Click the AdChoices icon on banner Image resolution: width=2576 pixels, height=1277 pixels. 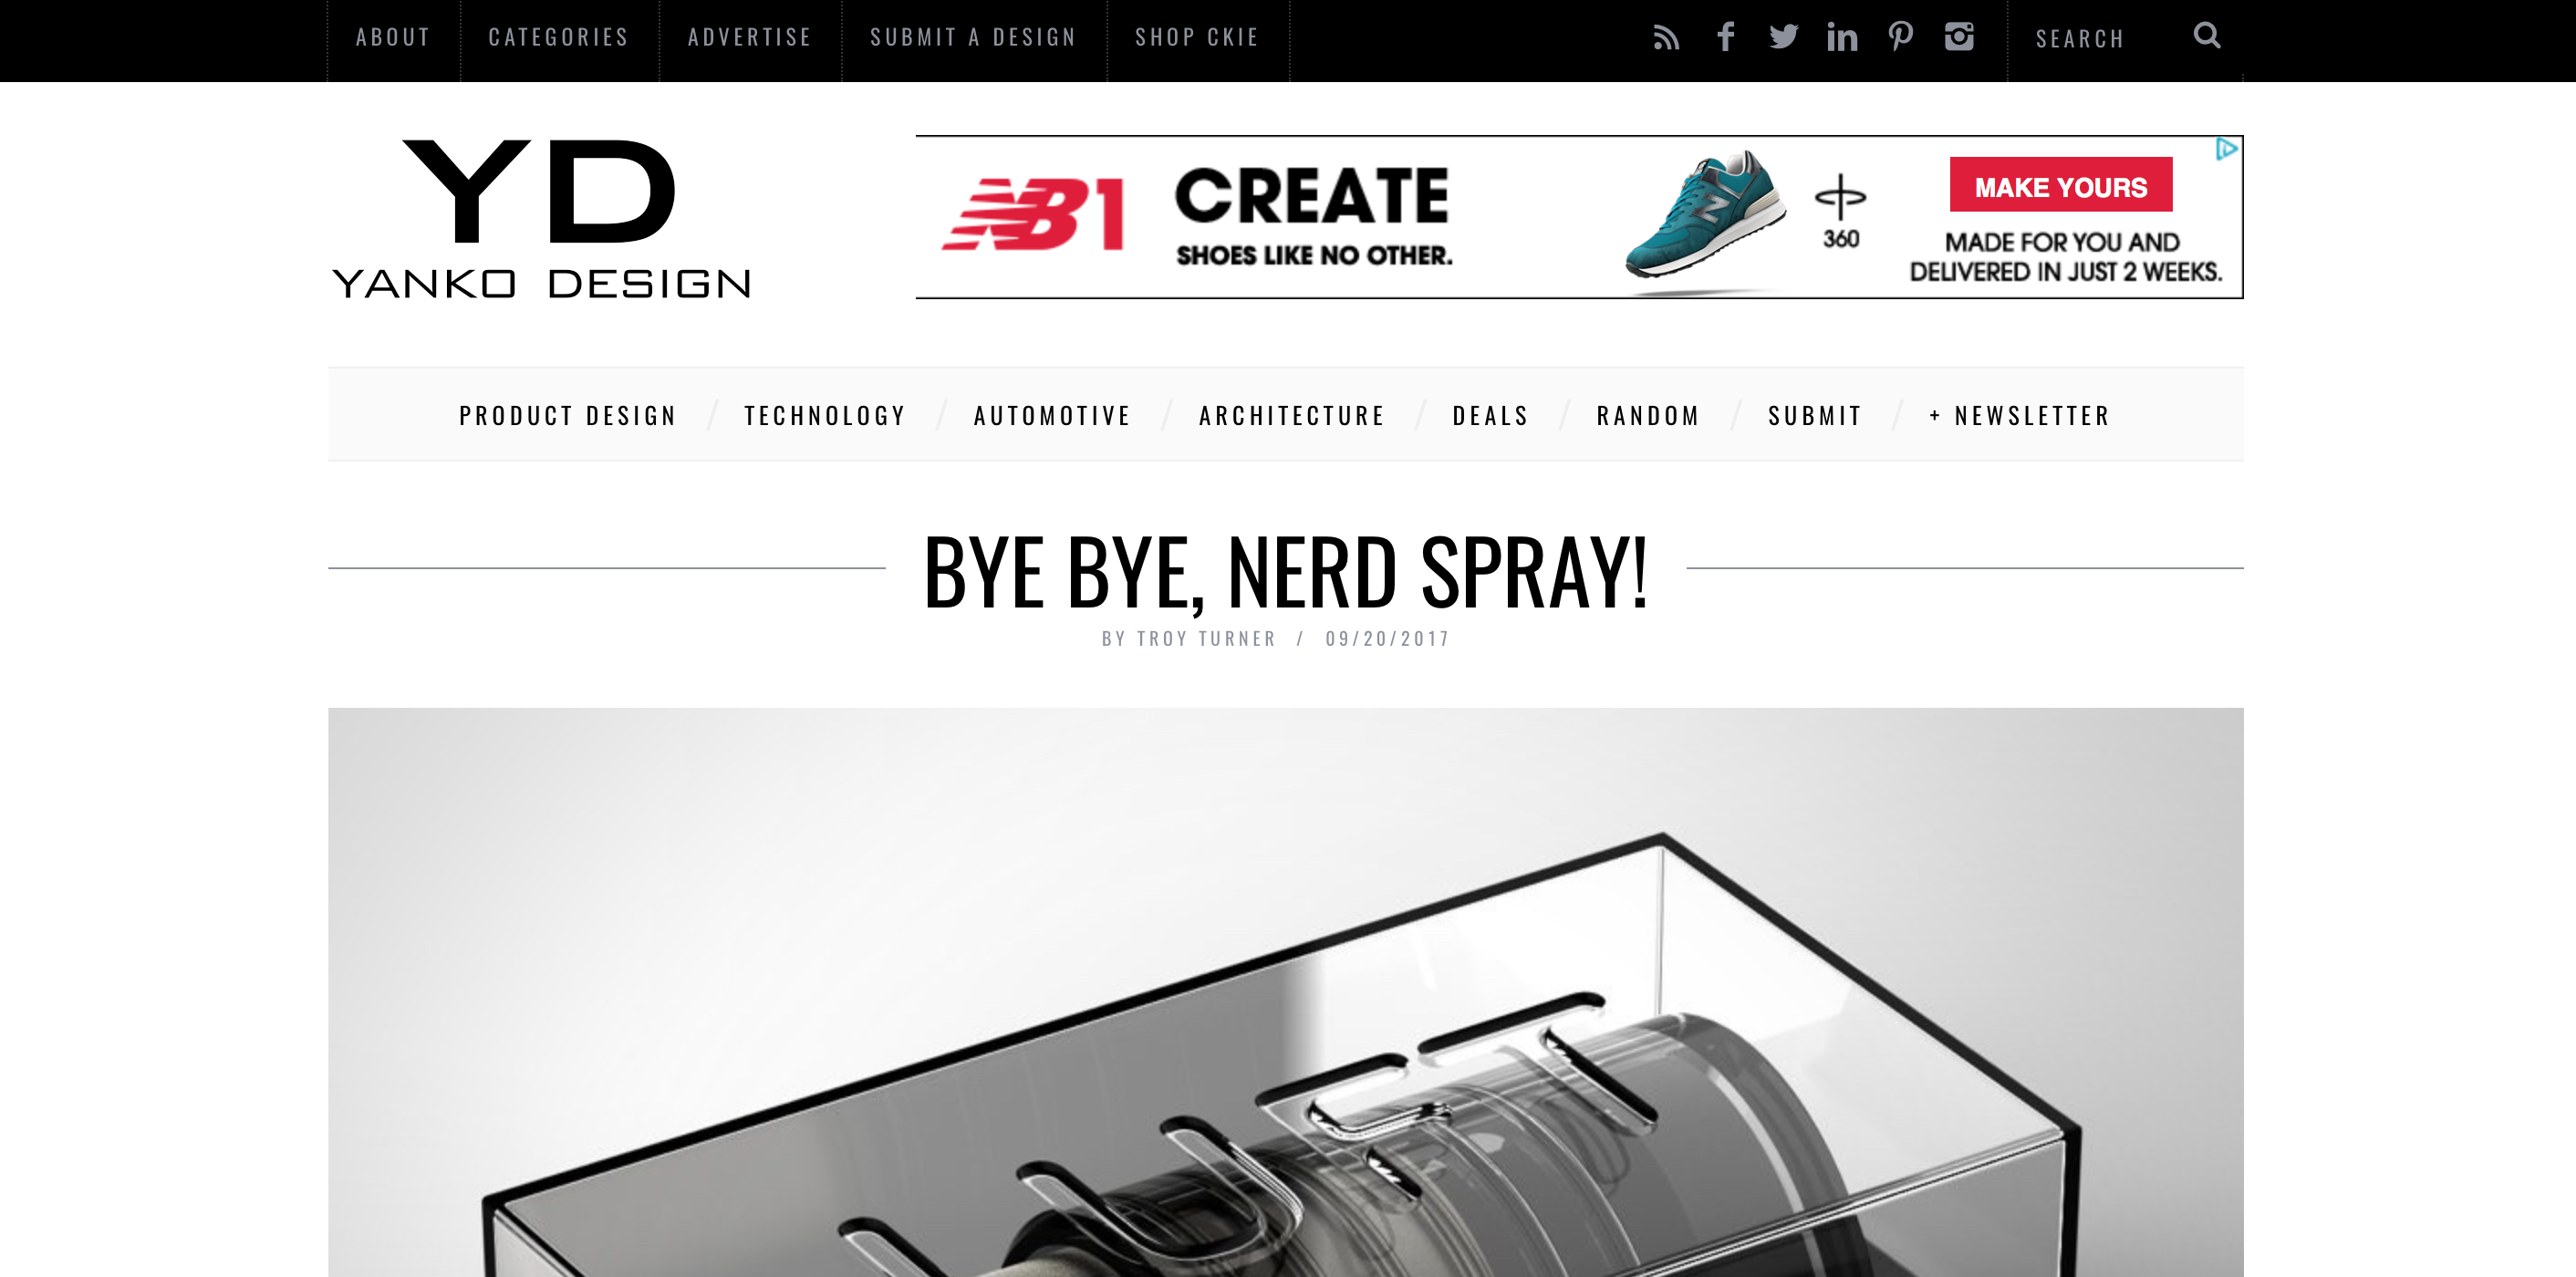(x=2227, y=149)
